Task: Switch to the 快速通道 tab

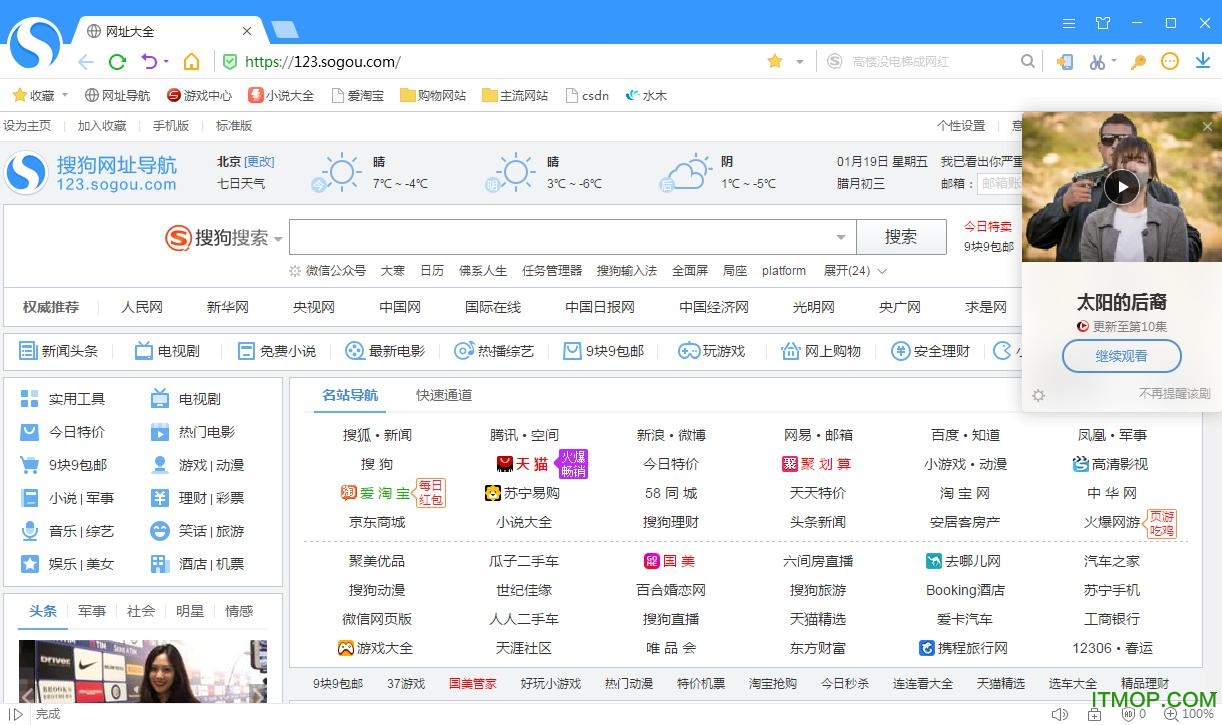Action: (443, 394)
